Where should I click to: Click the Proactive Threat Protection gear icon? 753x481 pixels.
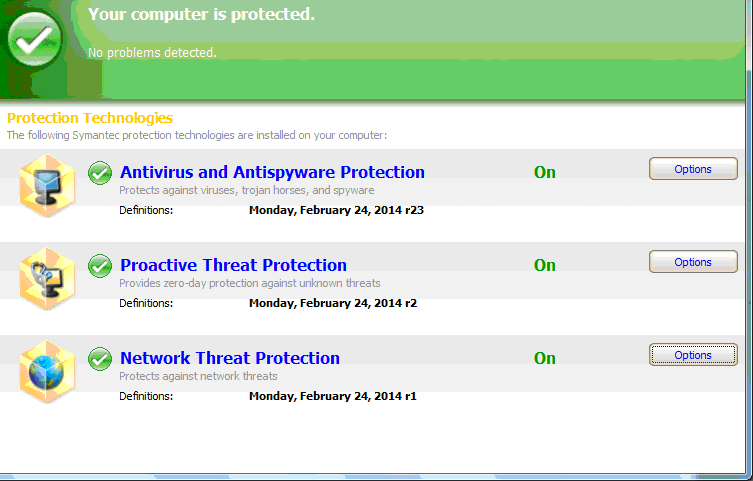(x=47, y=277)
